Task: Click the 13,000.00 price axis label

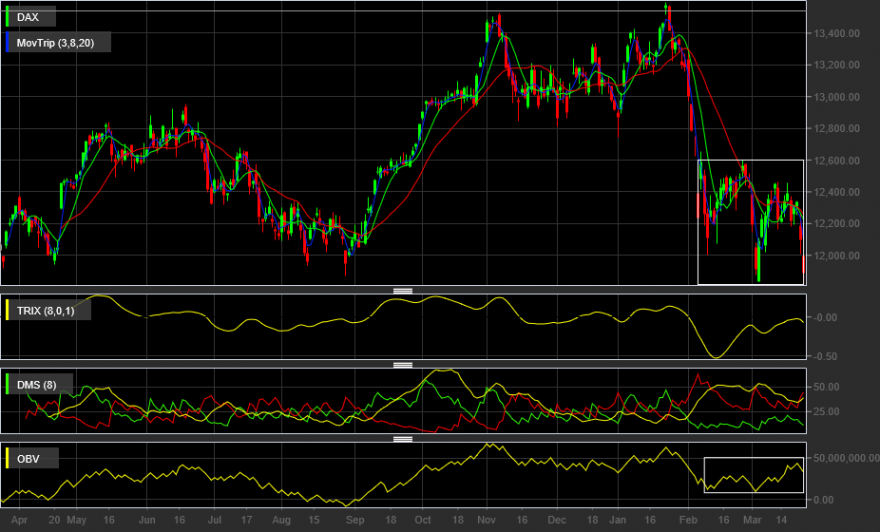Action: coord(836,97)
